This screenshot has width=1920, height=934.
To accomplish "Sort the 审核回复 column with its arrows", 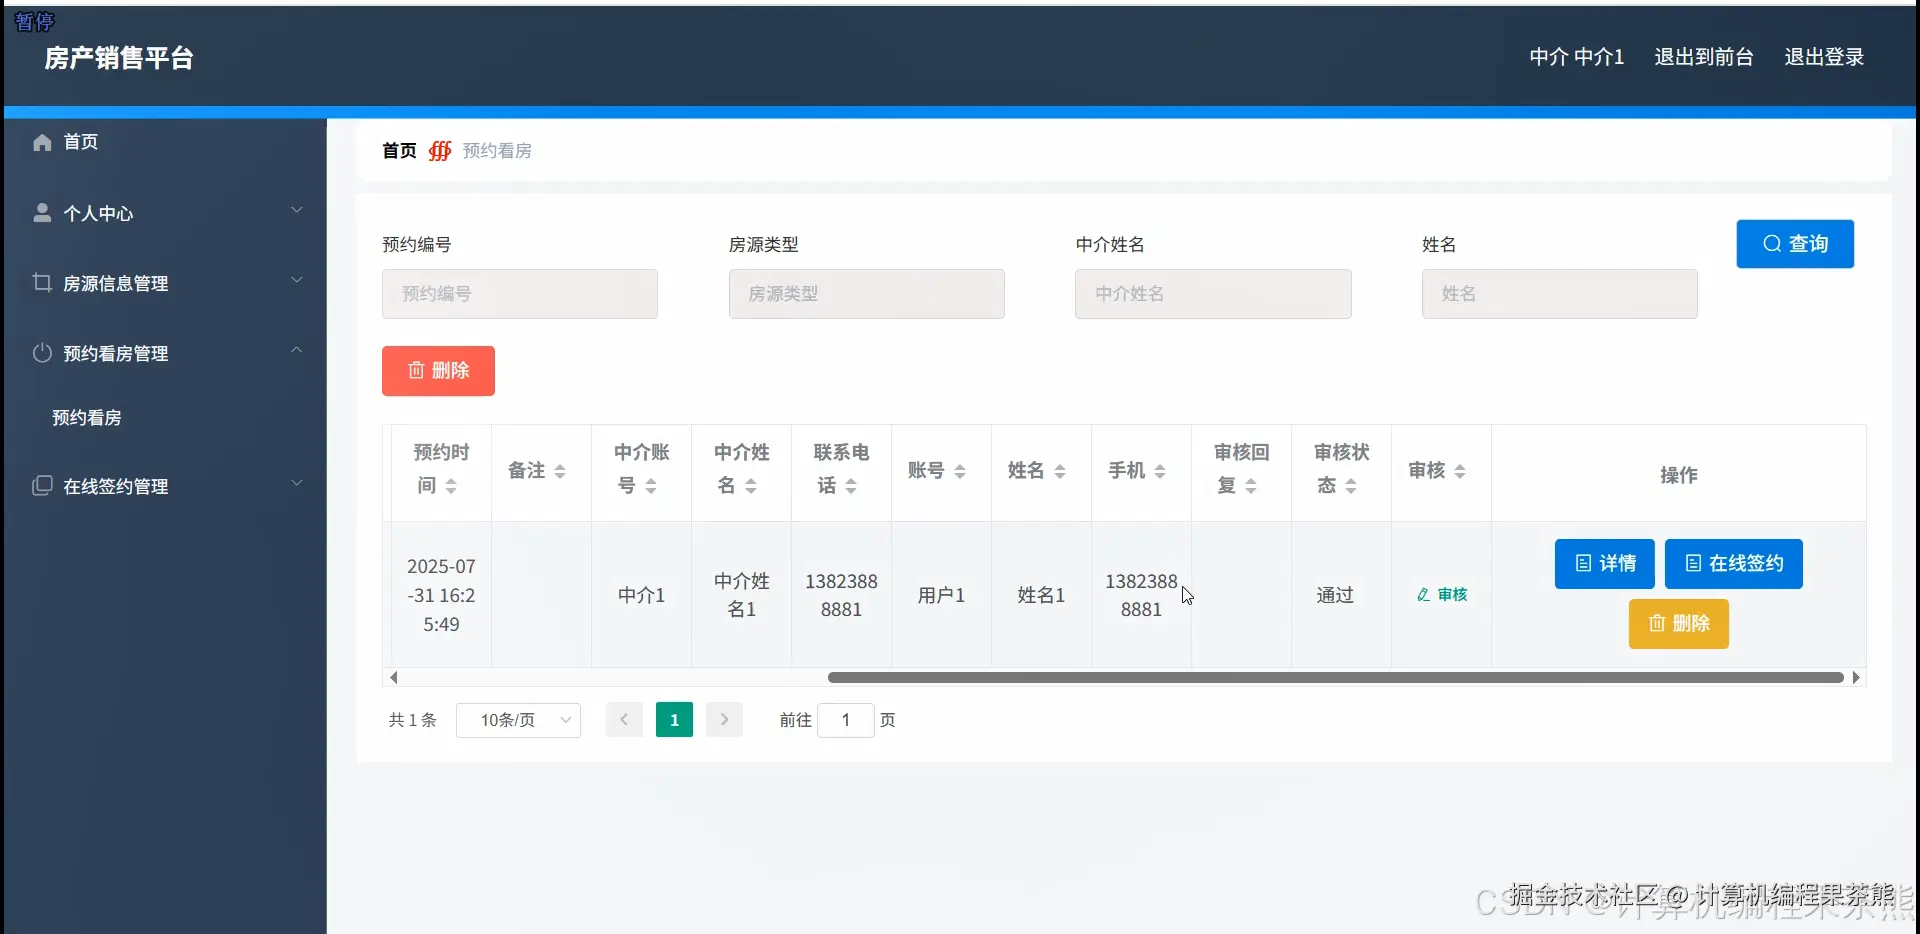I will pyautogui.click(x=1251, y=486).
